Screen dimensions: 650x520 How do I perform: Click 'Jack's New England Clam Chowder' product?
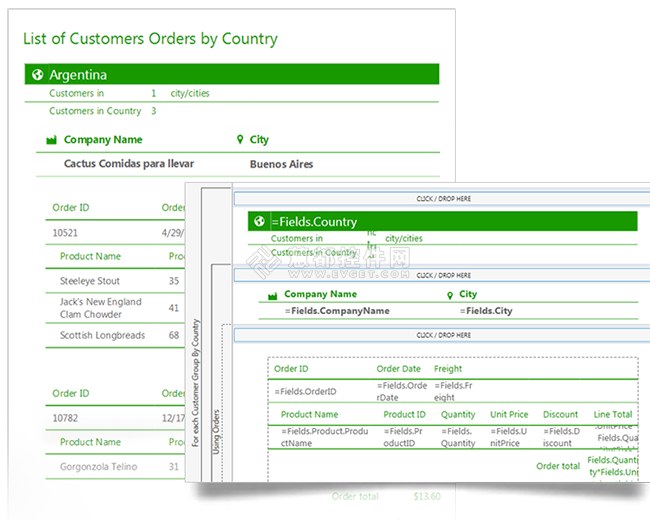(101, 308)
